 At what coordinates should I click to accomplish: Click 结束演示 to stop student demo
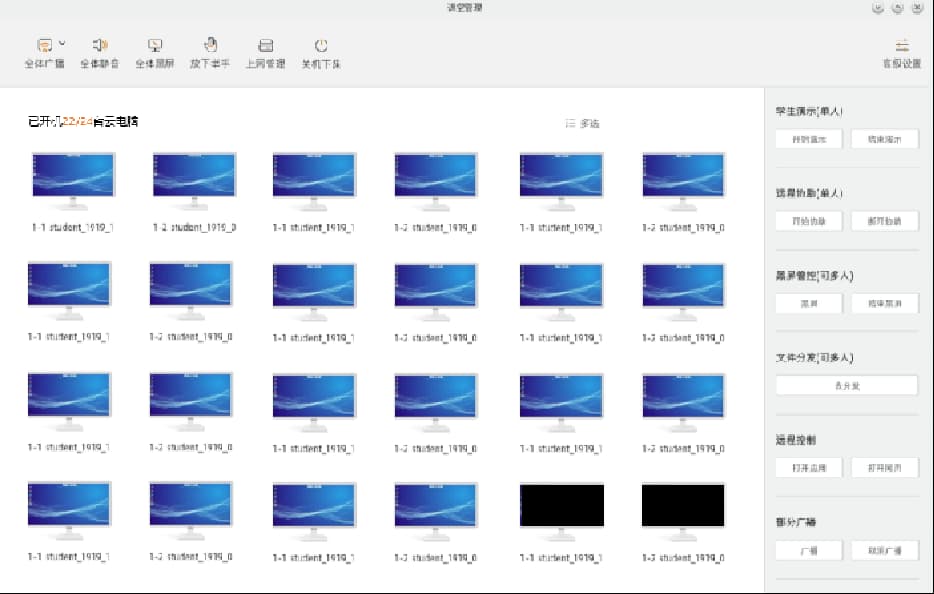884,139
